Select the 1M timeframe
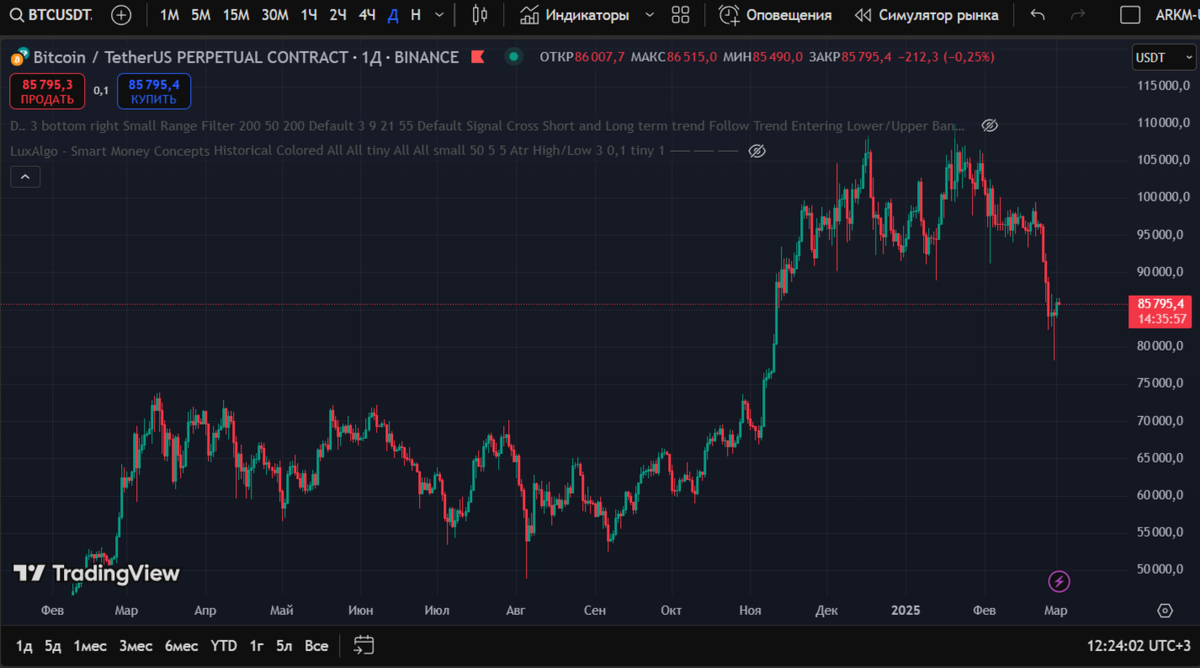Image resolution: width=1200 pixels, height=668 pixels. [x=170, y=15]
